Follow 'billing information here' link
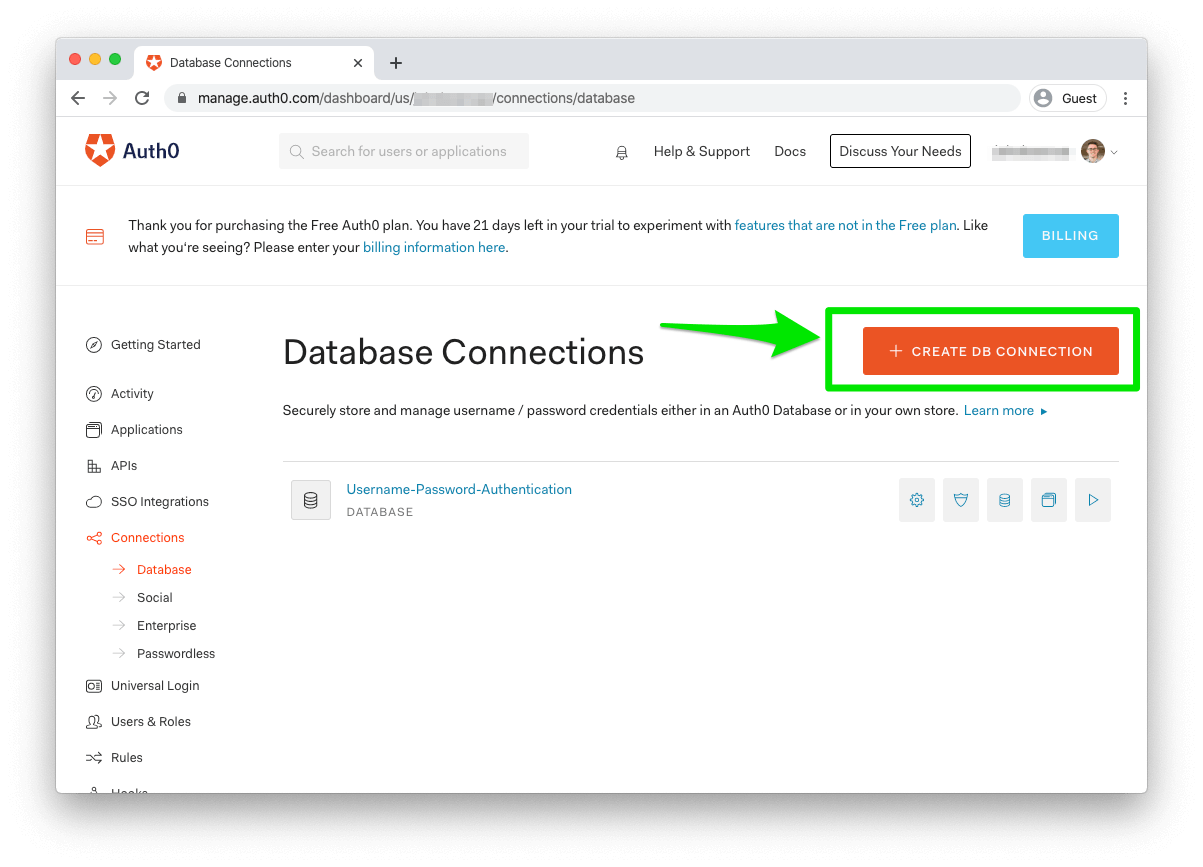 (434, 248)
